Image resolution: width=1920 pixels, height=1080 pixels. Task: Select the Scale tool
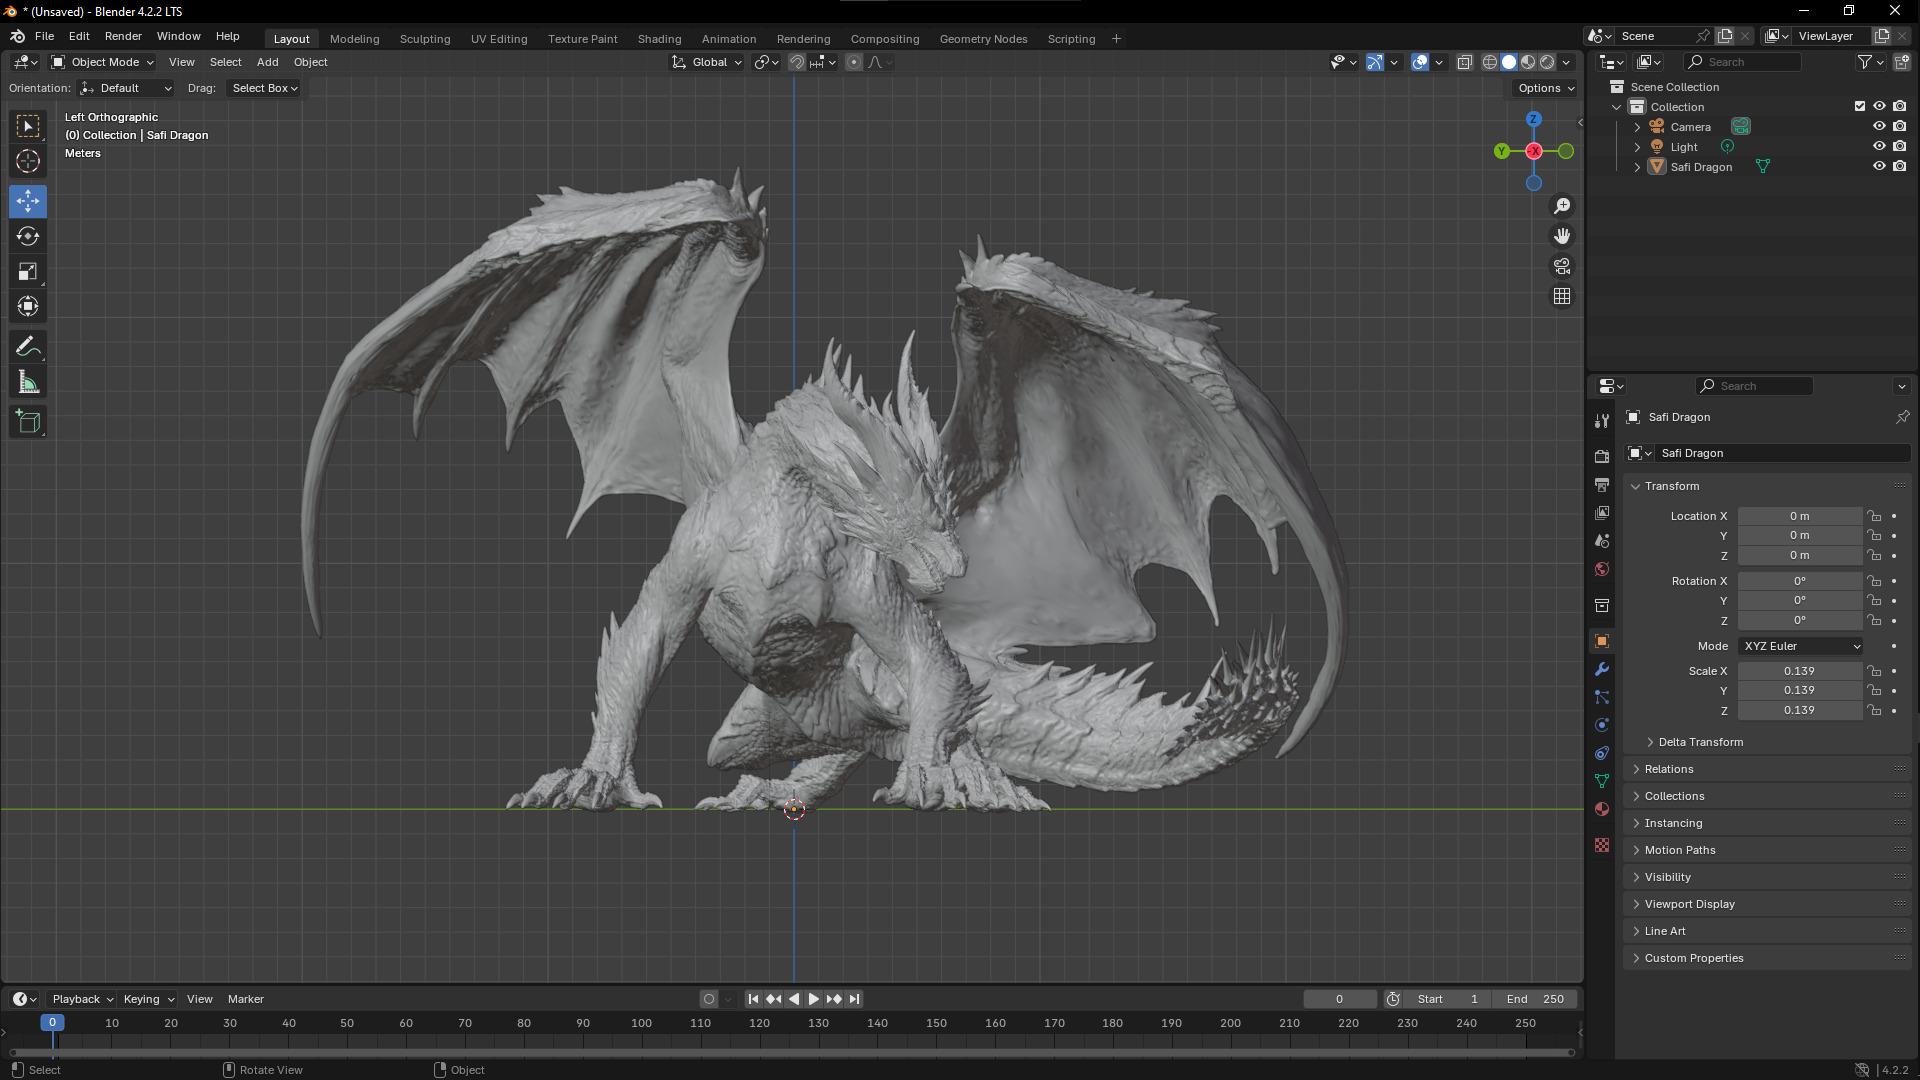click(28, 271)
